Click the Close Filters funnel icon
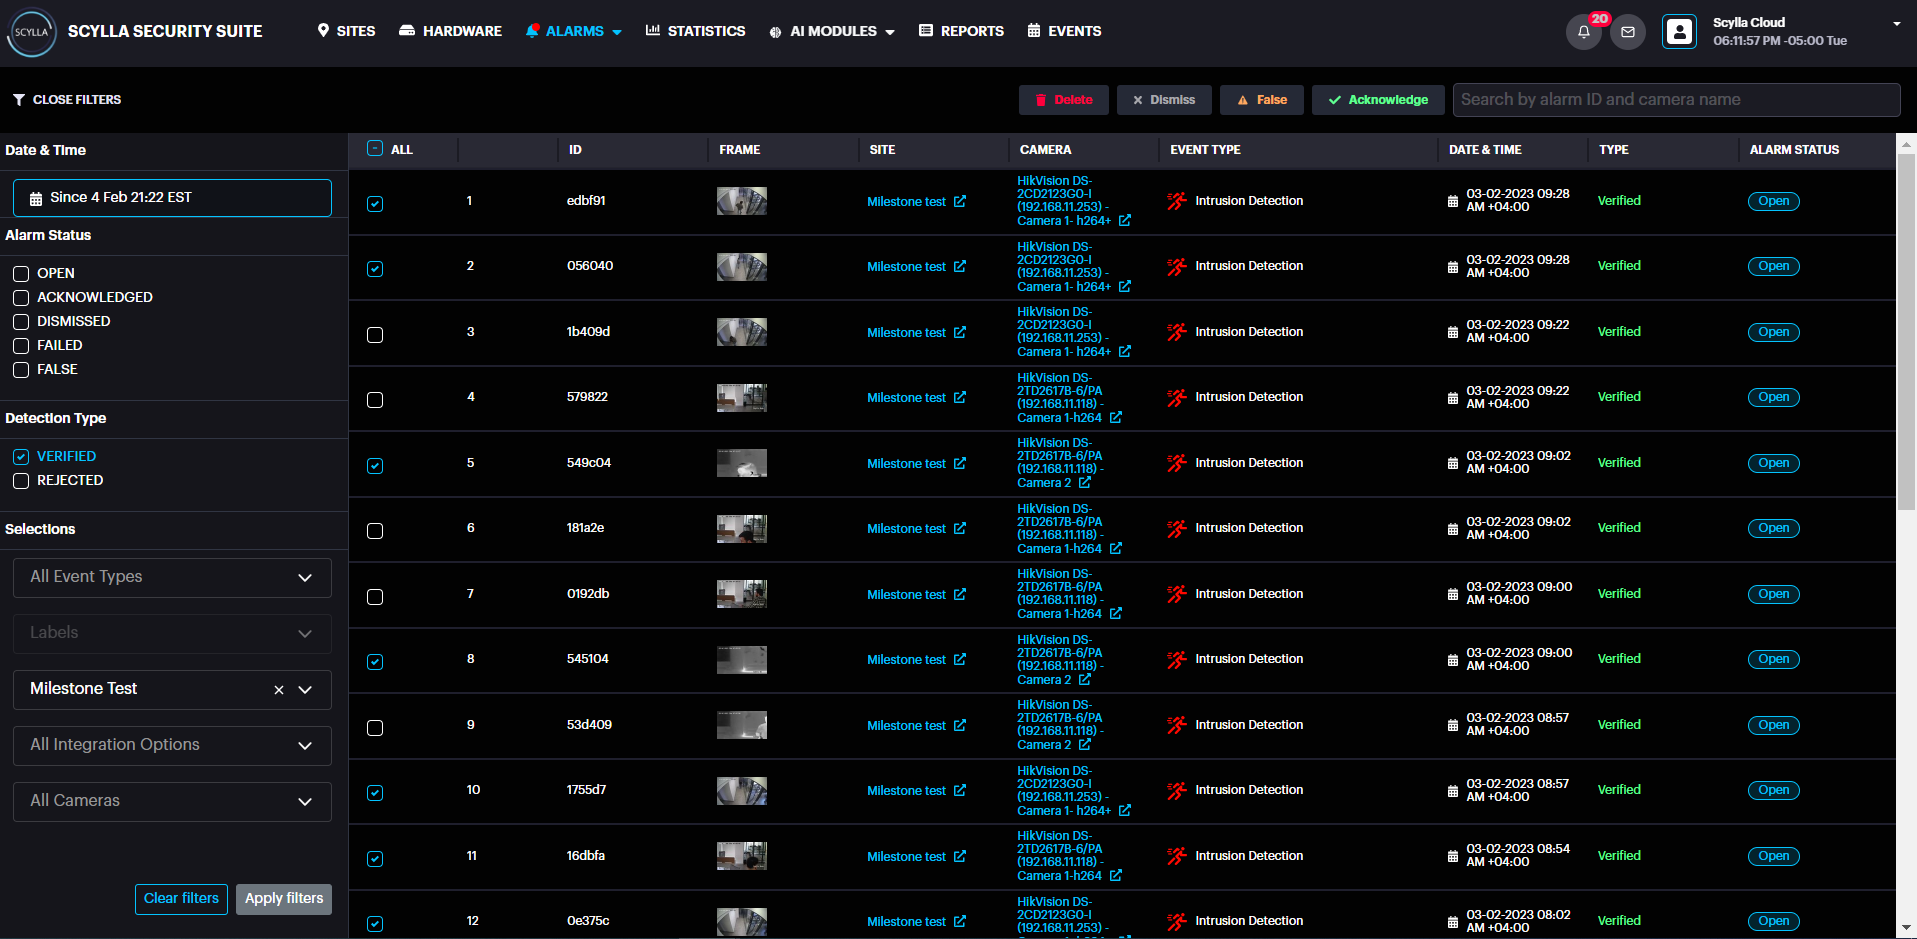 click(x=19, y=100)
